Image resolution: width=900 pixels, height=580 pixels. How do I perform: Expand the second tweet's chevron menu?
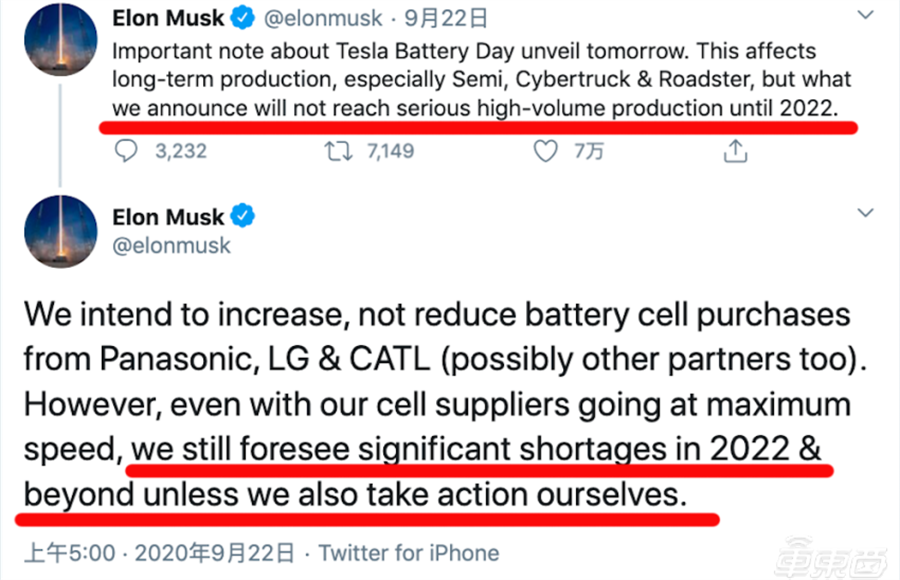(865, 213)
